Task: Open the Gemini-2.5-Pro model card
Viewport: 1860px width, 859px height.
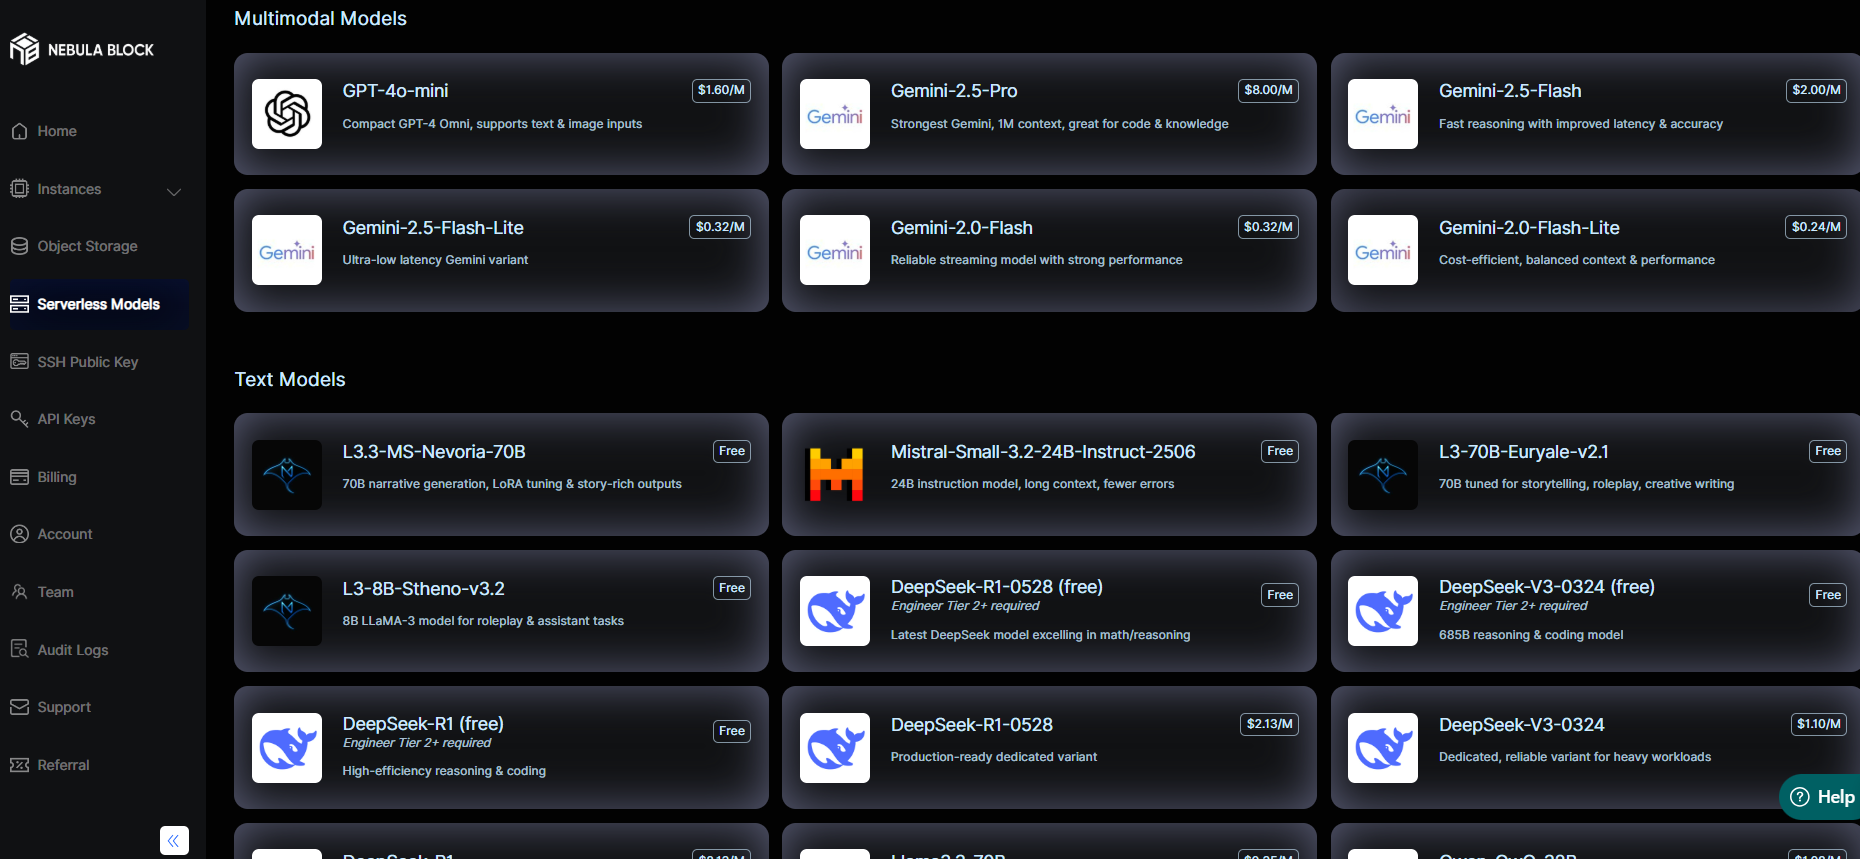Action: 1048,114
